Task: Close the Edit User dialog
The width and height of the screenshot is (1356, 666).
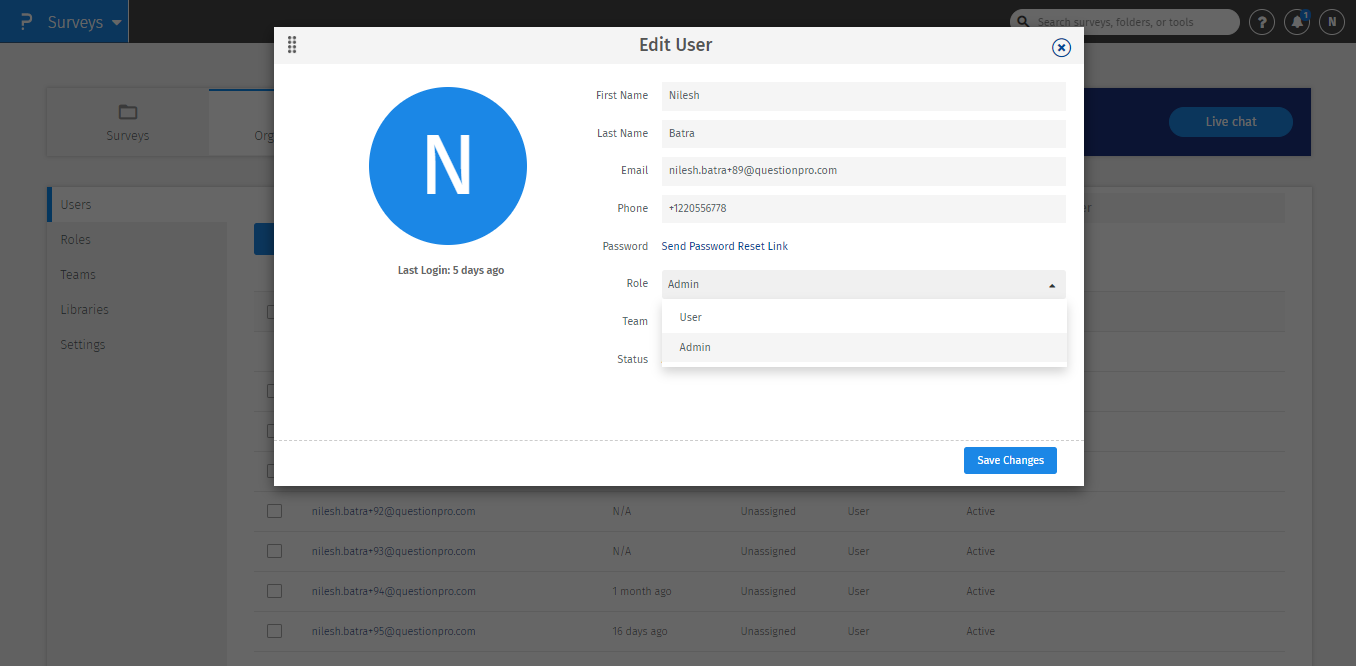Action: click(1061, 47)
